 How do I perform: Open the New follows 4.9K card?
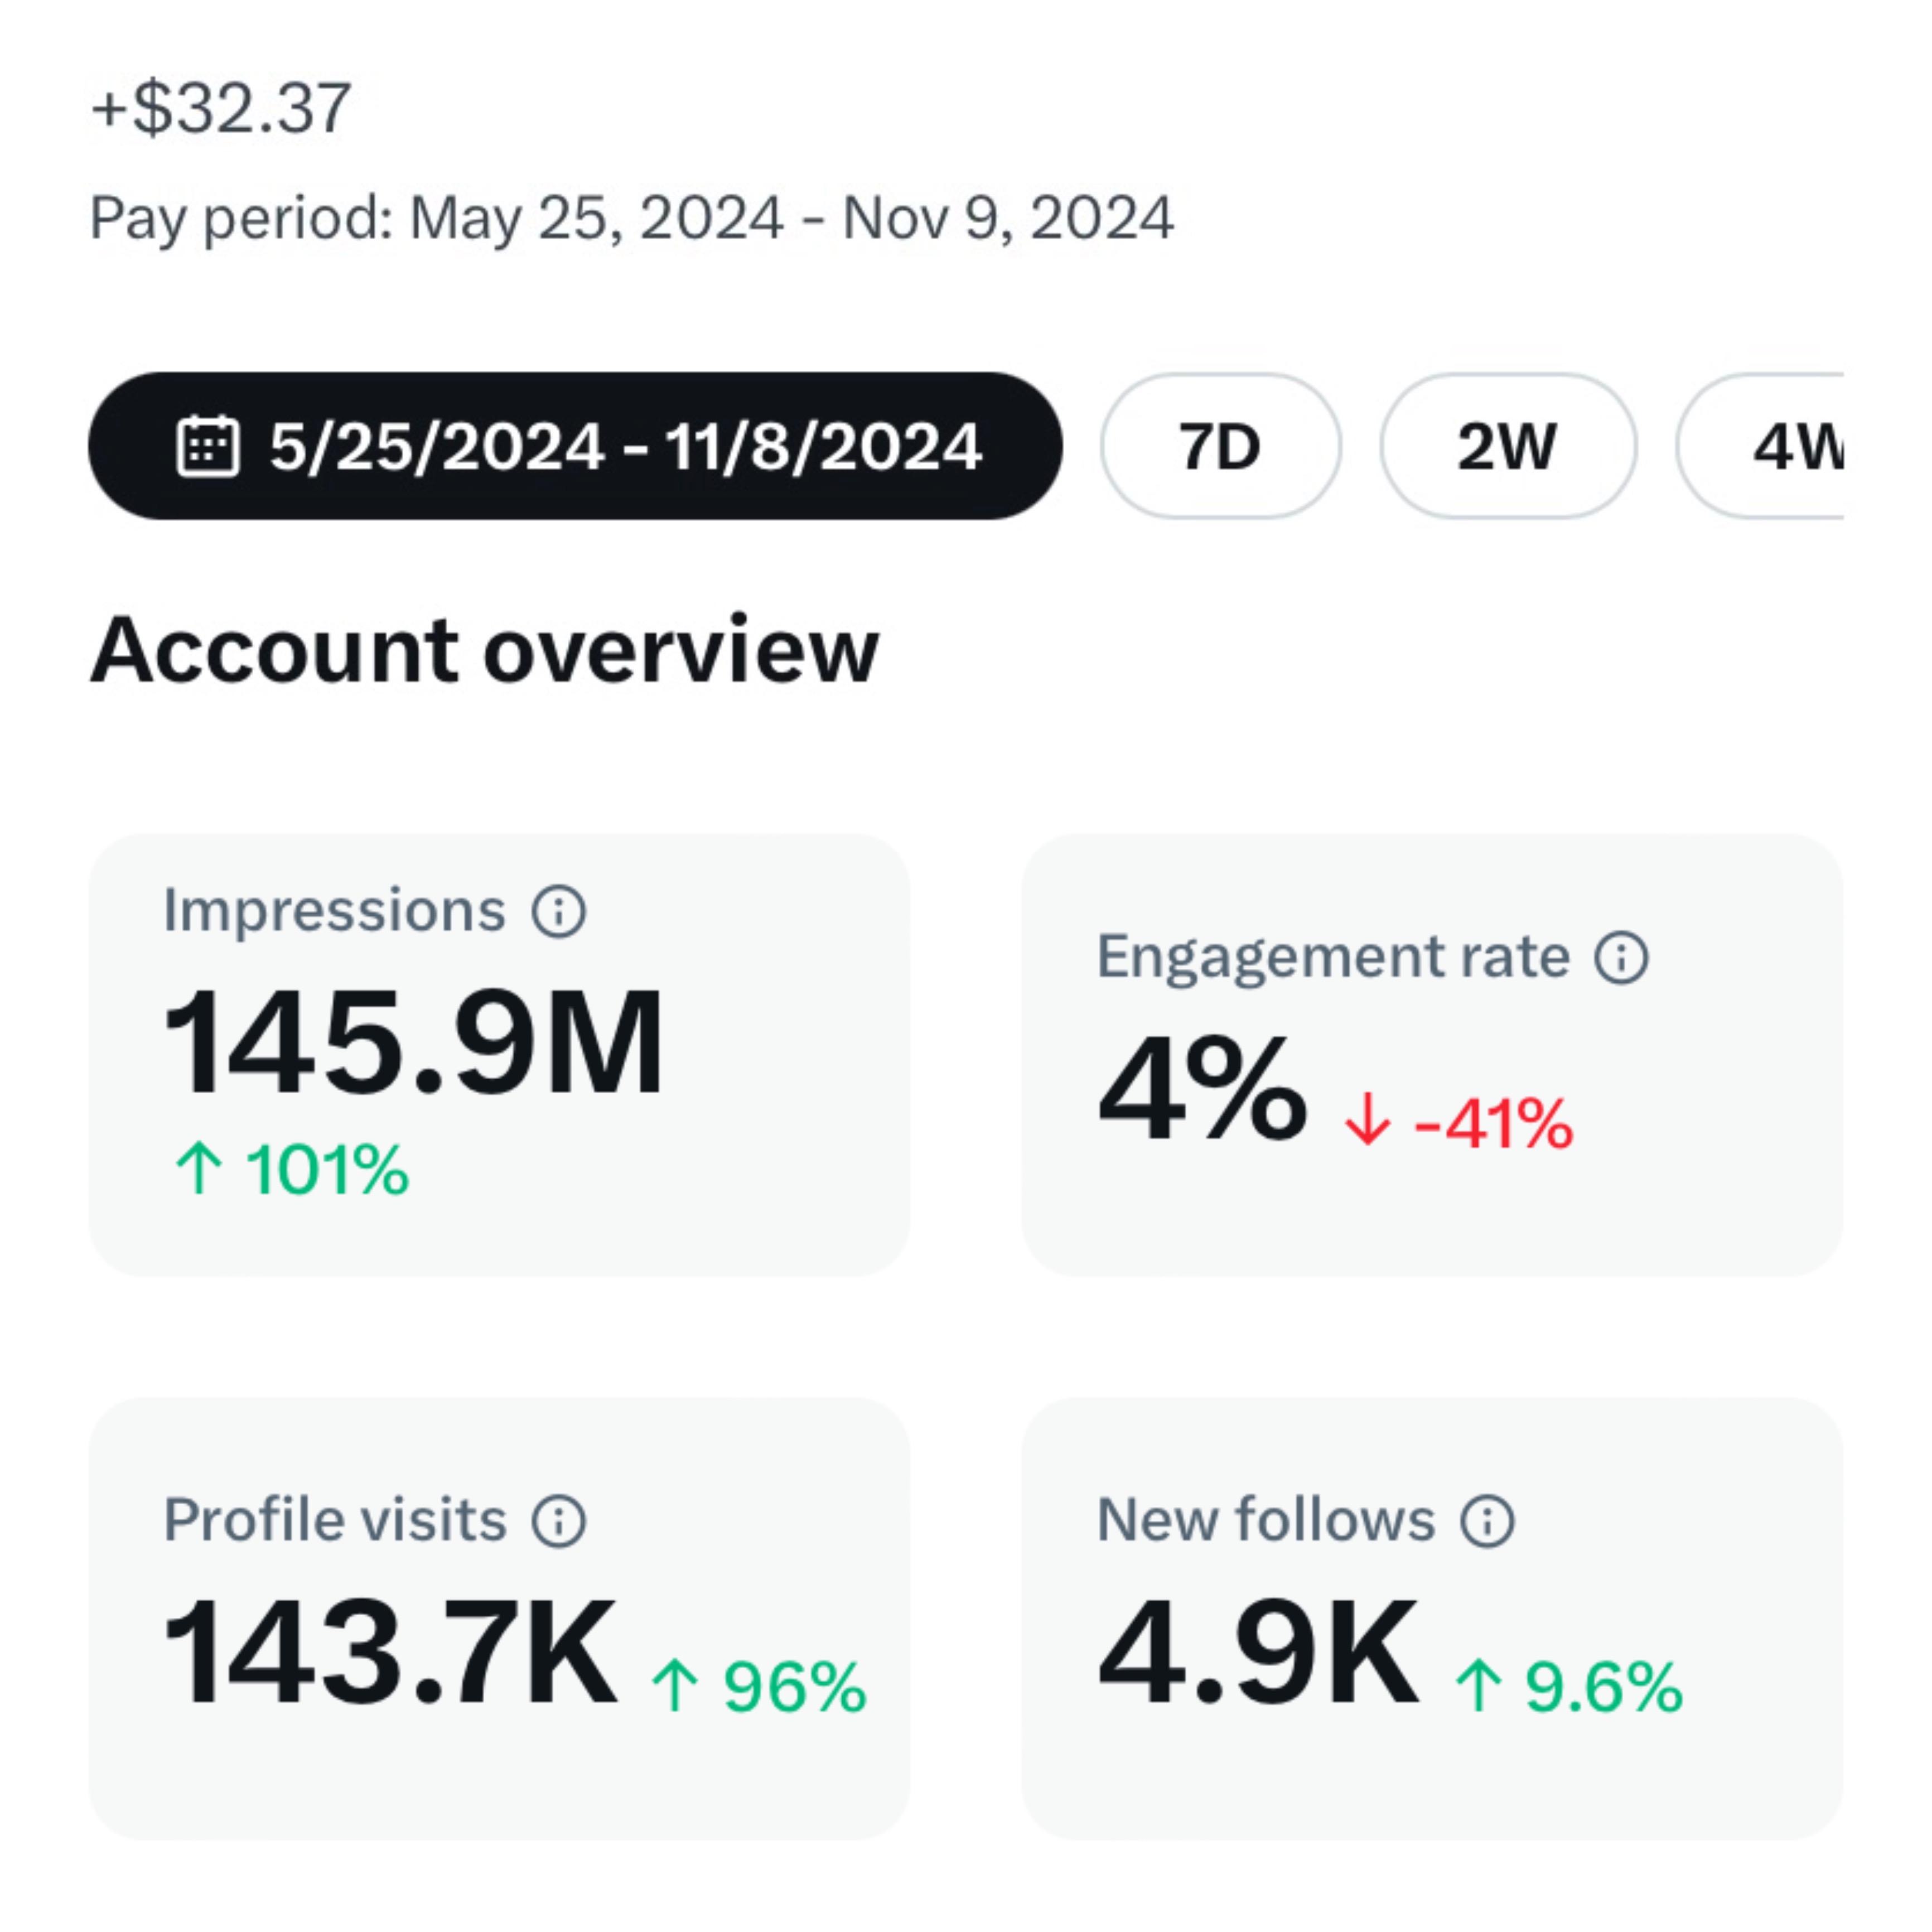click(x=1431, y=1618)
